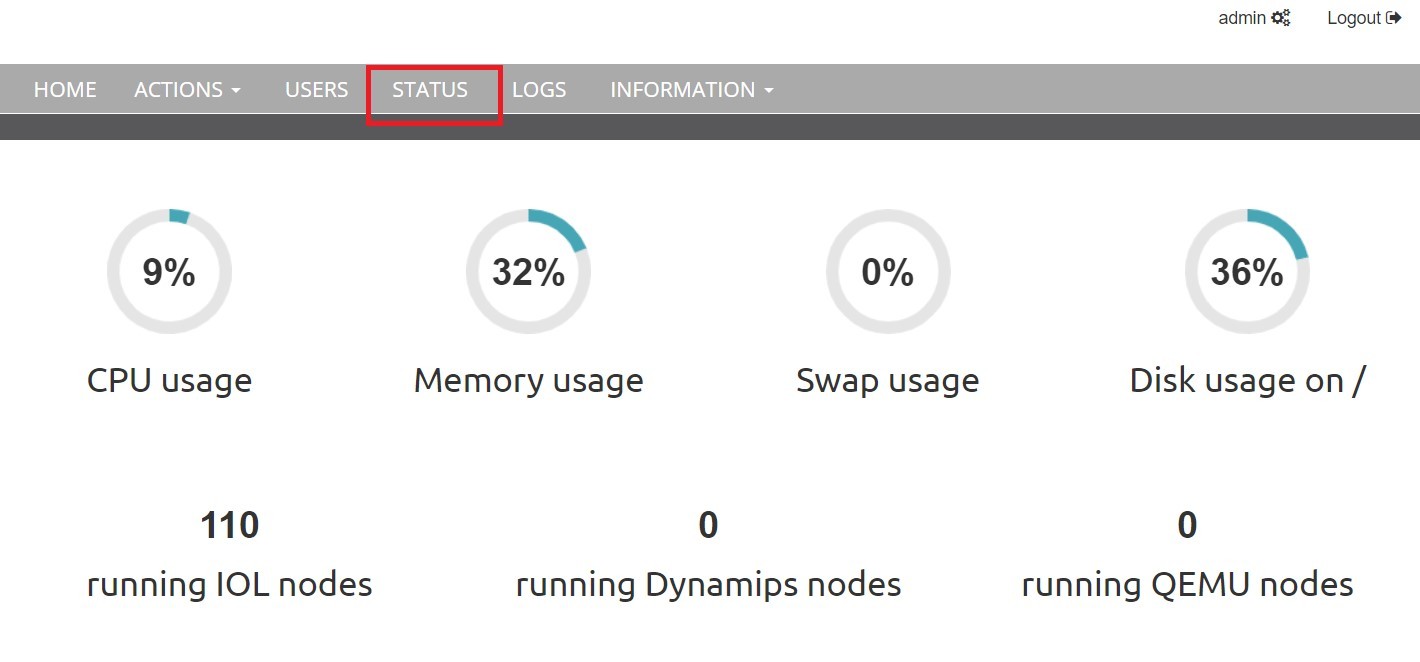The width and height of the screenshot is (1420, 662).
Task: Click the admin username link
Action: pyautogui.click(x=1242, y=18)
